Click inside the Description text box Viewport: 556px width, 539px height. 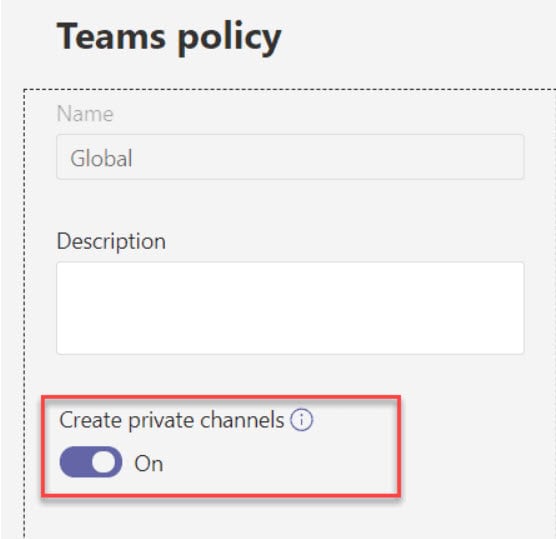[x=290, y=308]
